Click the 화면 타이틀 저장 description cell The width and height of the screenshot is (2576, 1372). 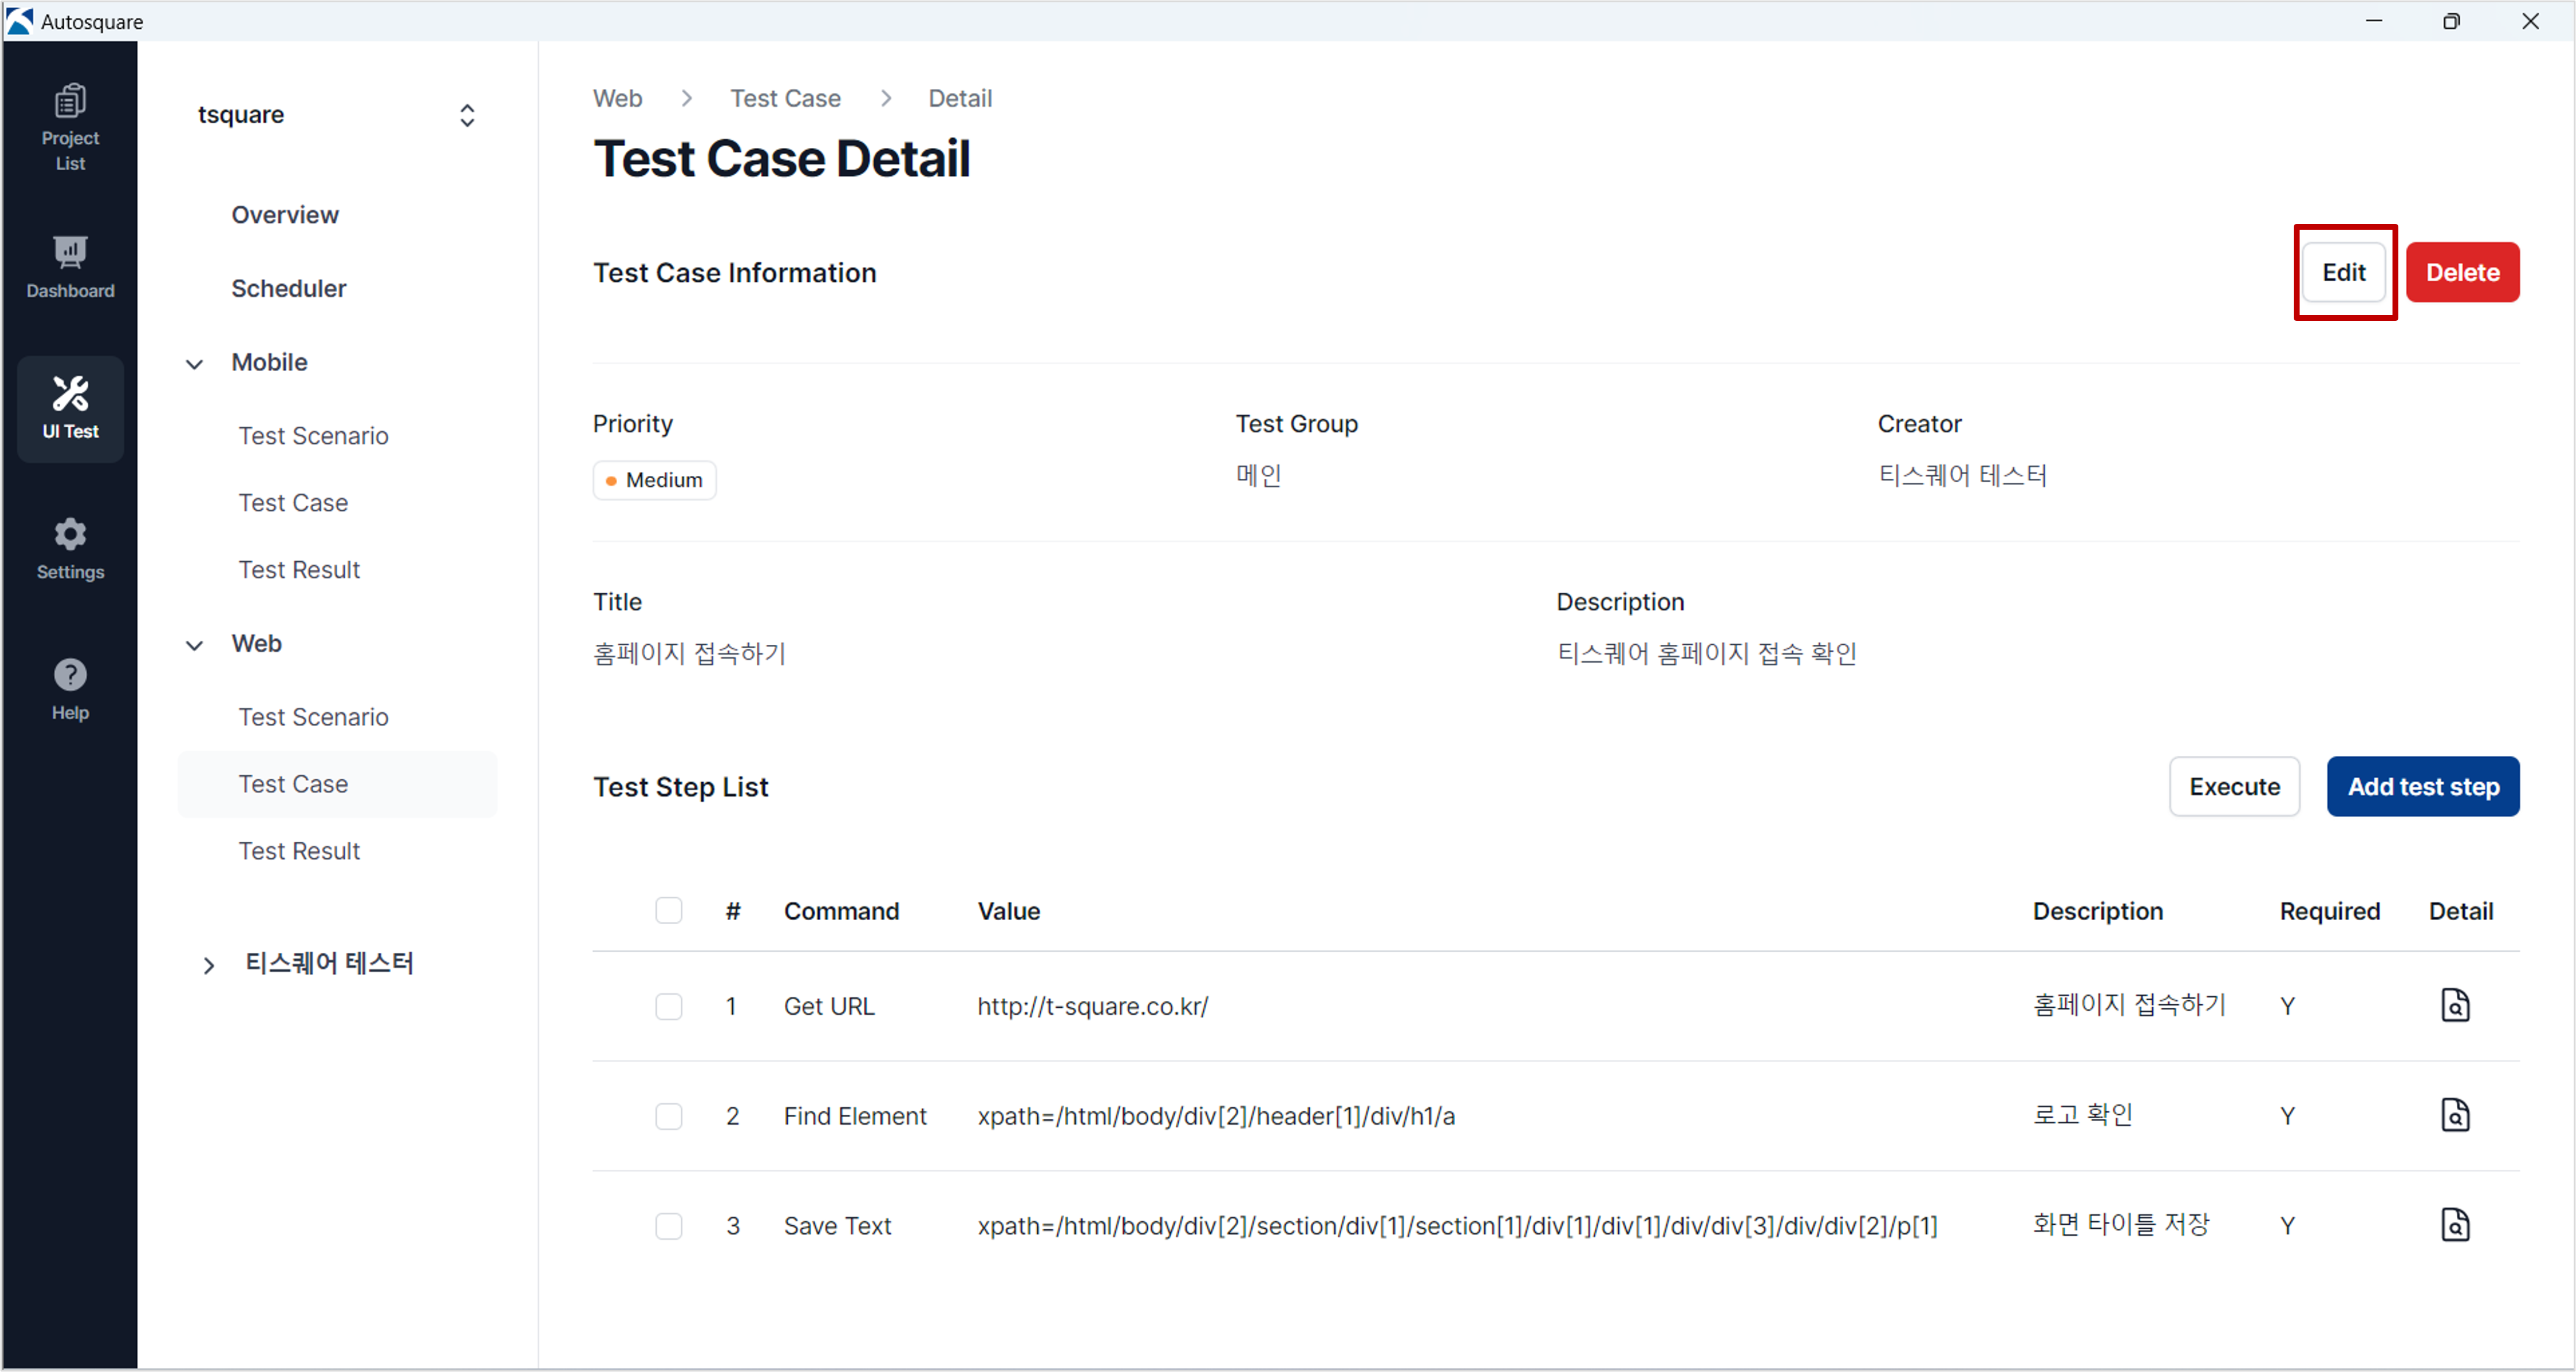2121,1224
